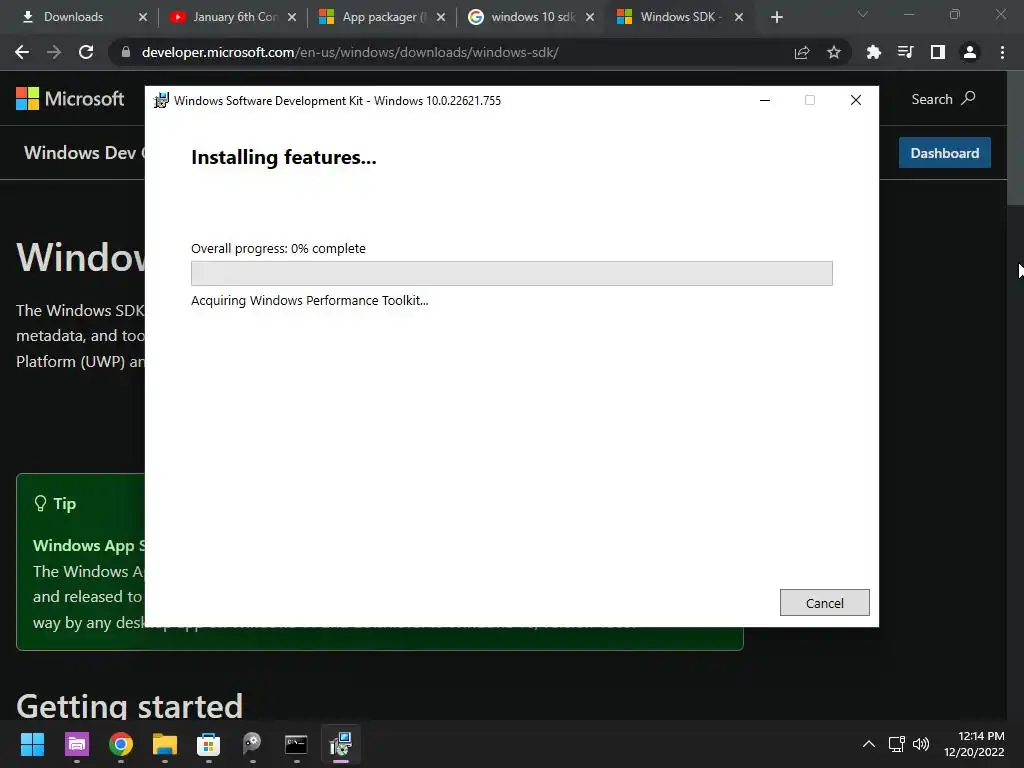Switch to the Downloads browser tab
Viewport: 1024px width, 768px height.
(x=73, y=17)
